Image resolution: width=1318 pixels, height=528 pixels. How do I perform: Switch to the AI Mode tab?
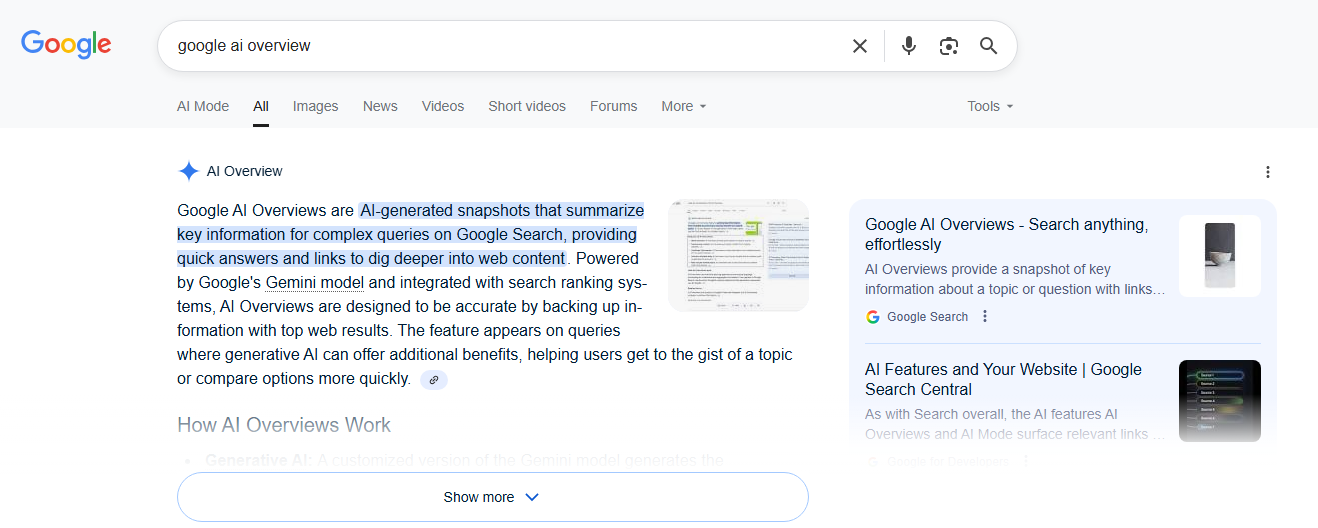tap(203, 106)
